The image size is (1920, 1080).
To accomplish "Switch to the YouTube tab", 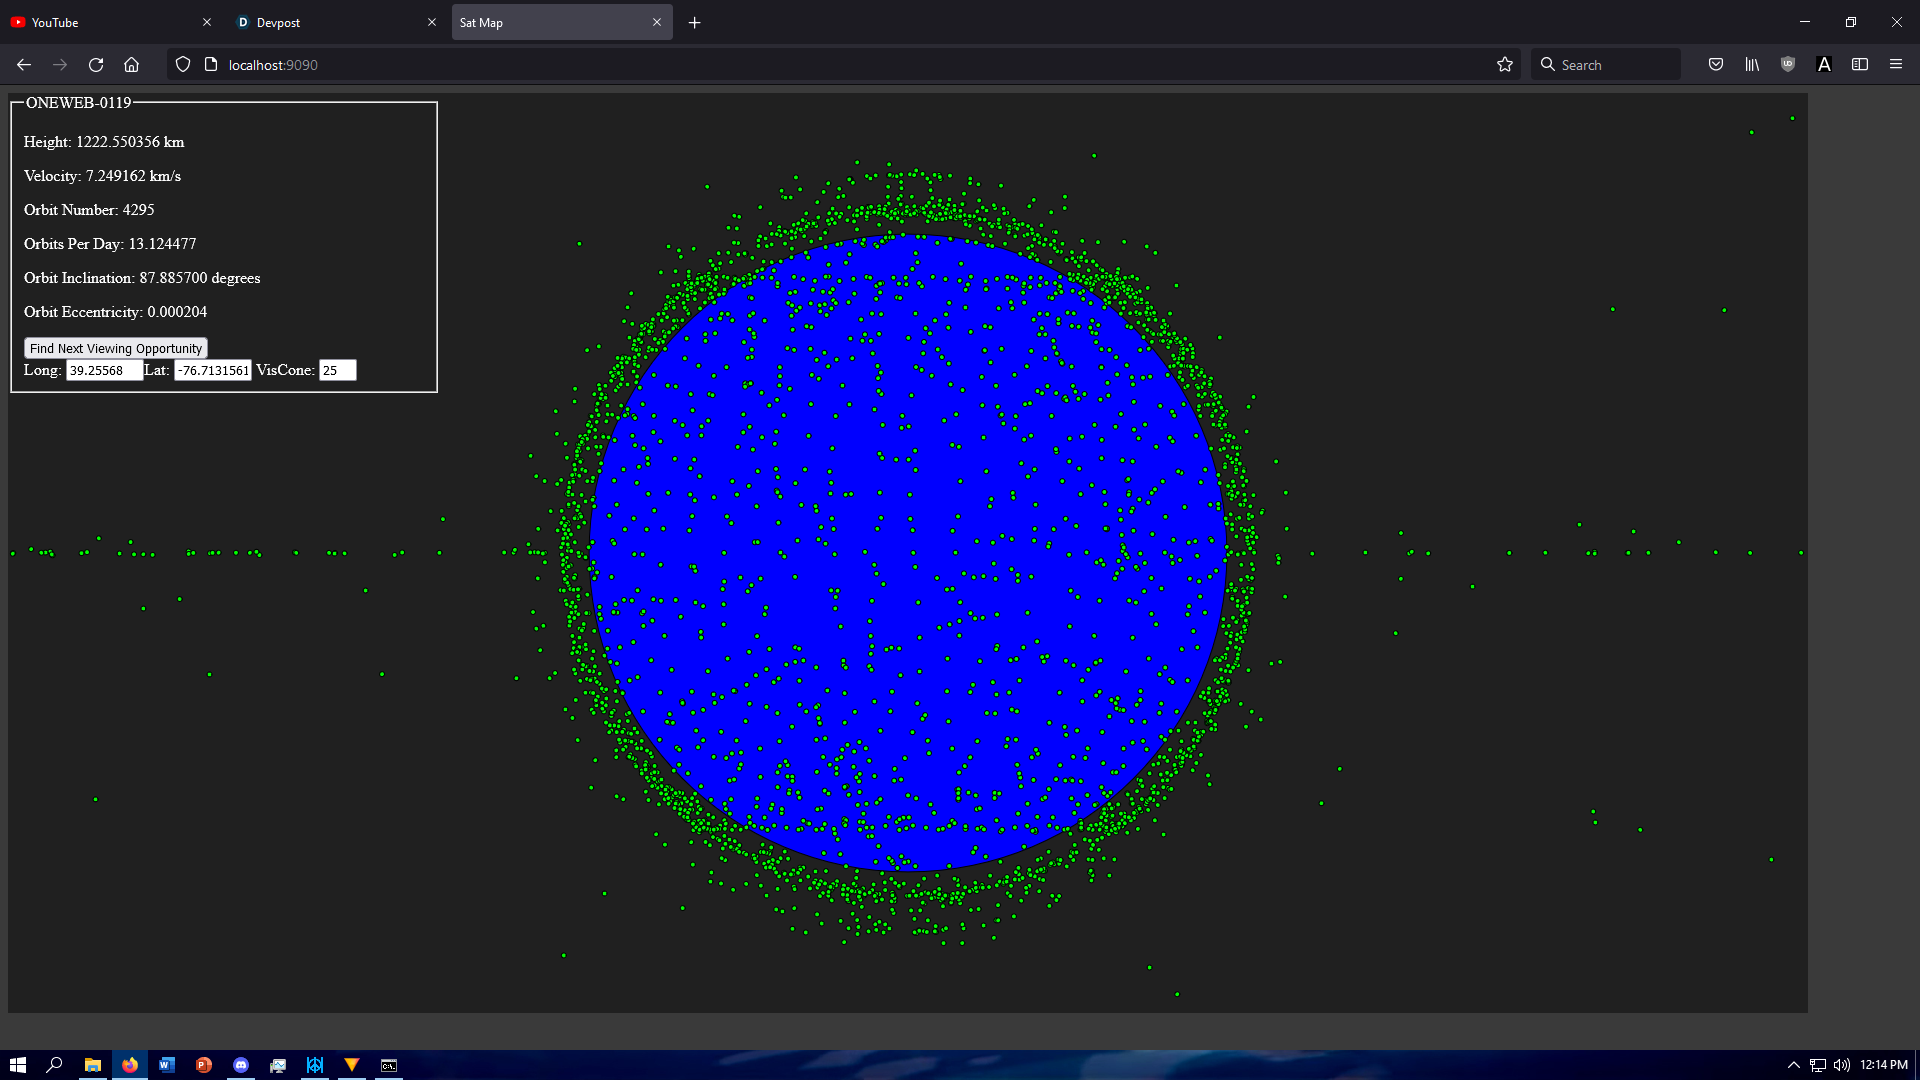I will (x=100, y=22).
